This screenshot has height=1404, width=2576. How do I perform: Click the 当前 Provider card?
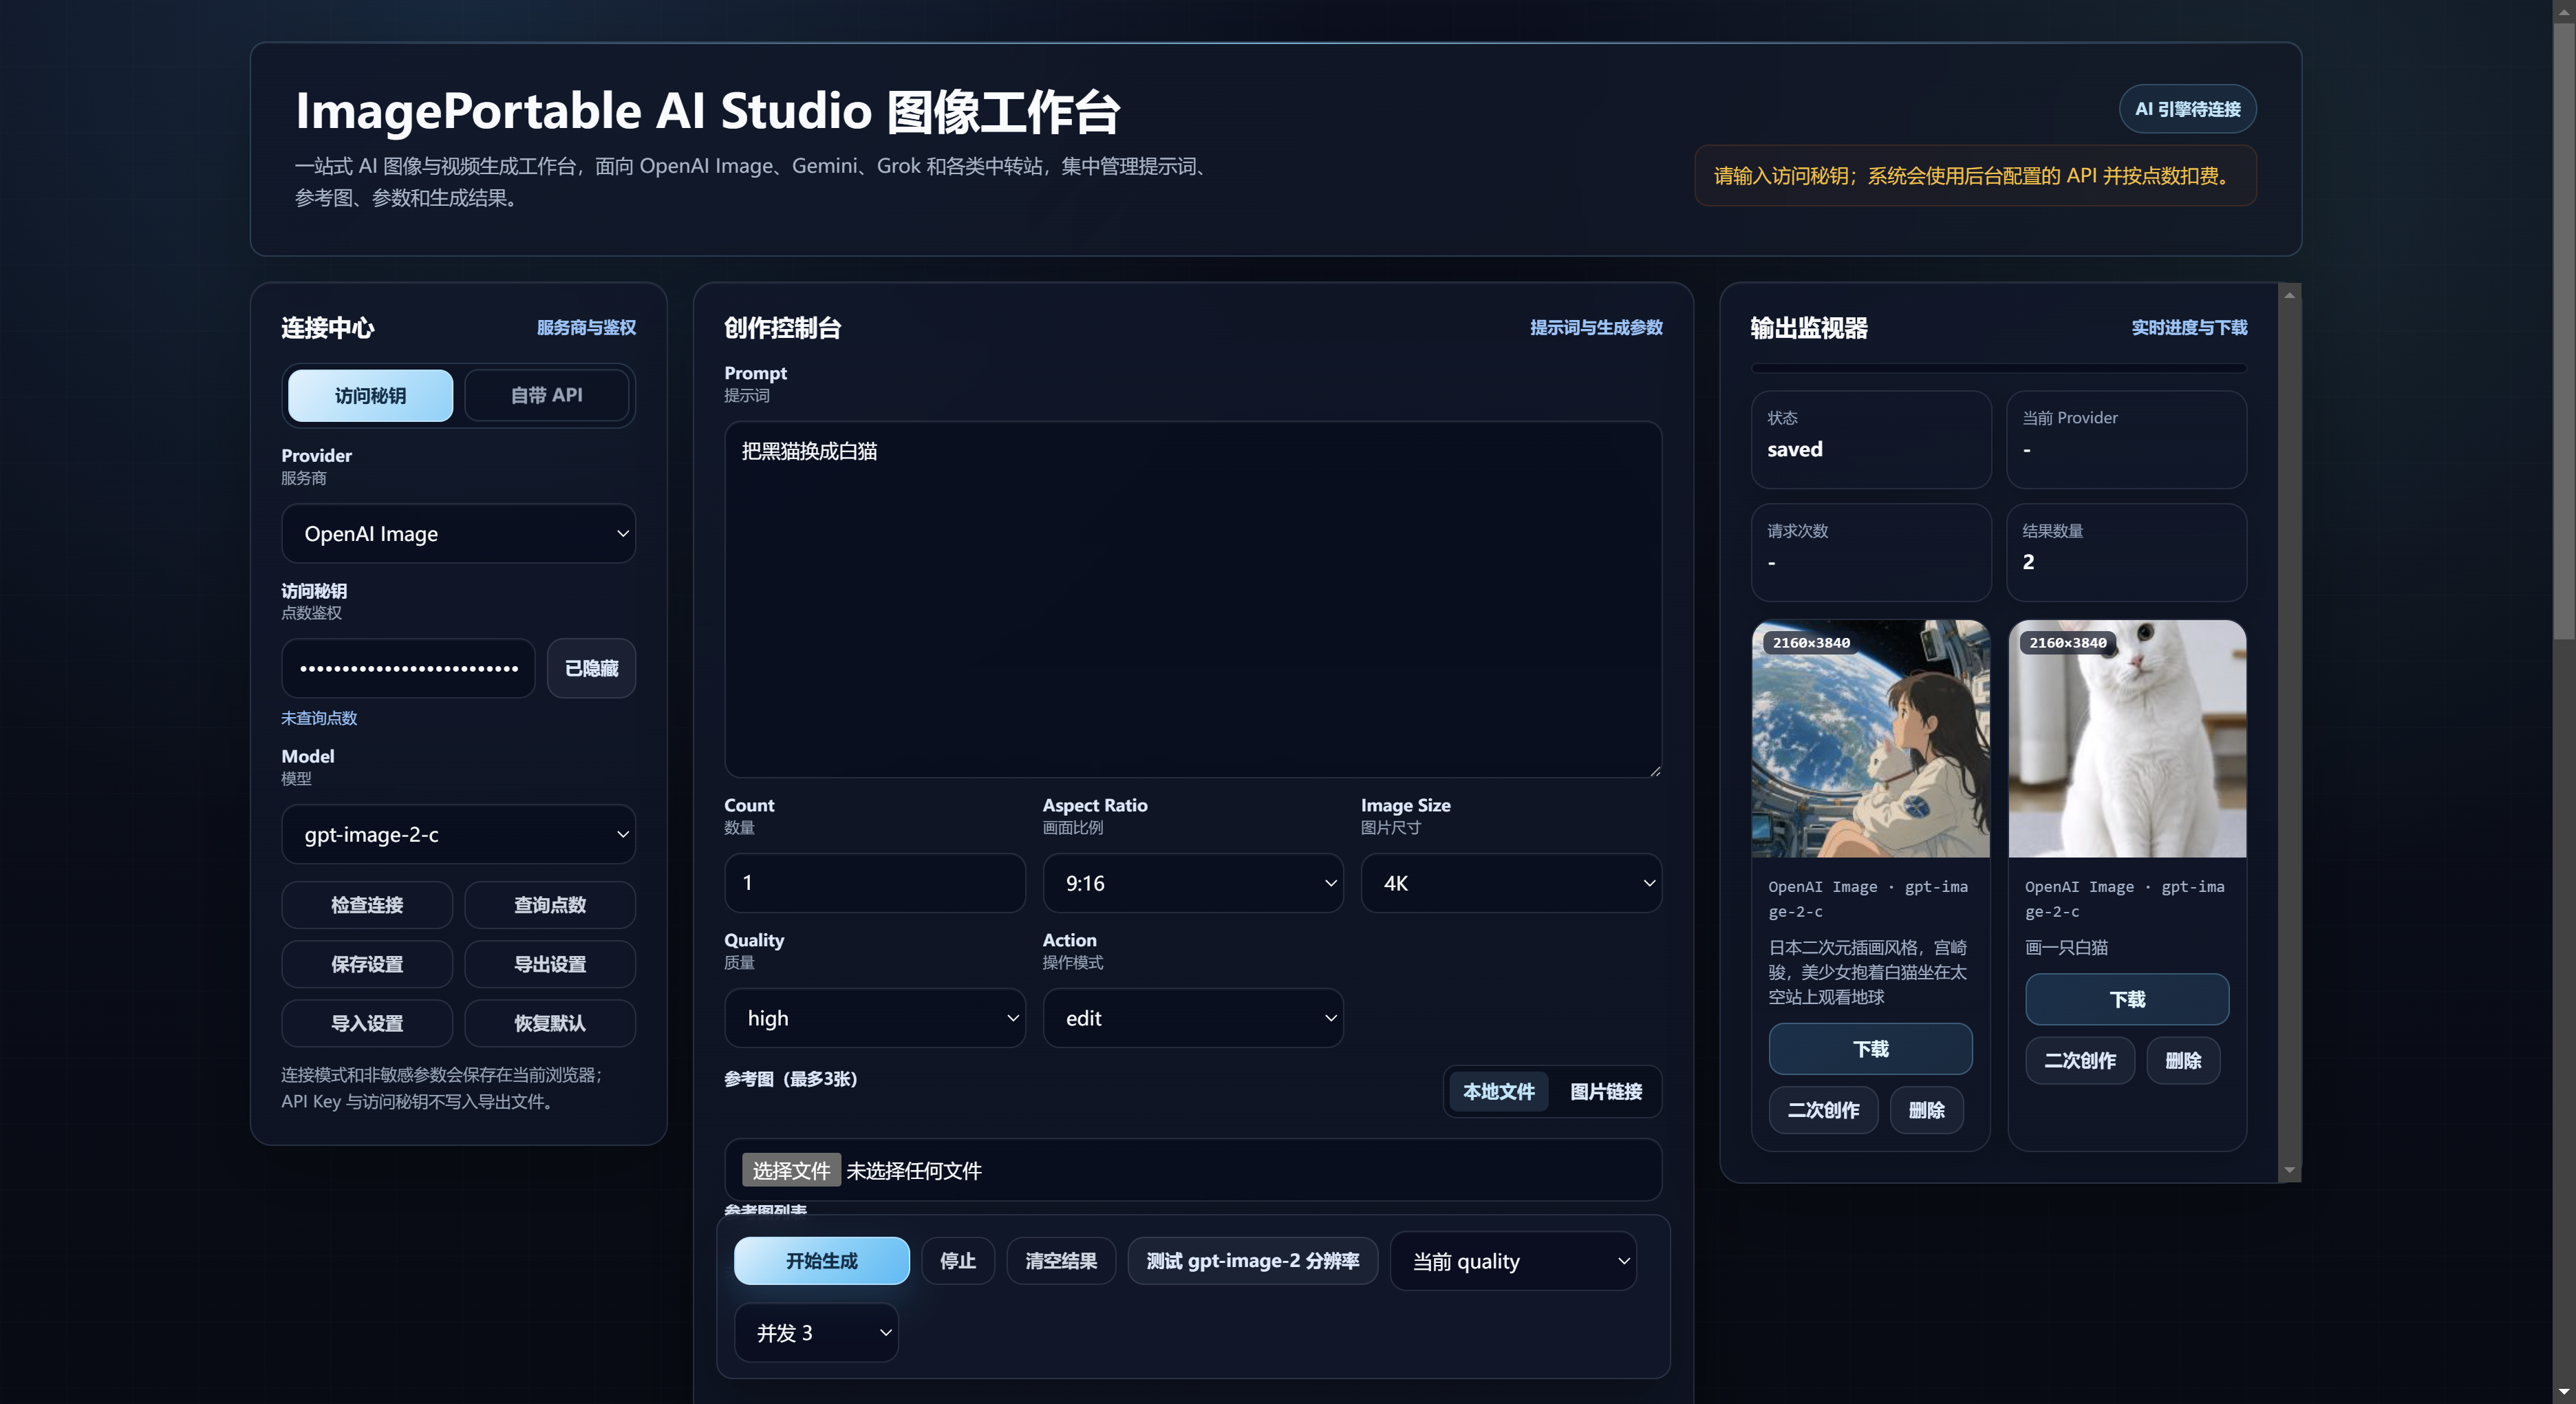tap(2127, 439)
